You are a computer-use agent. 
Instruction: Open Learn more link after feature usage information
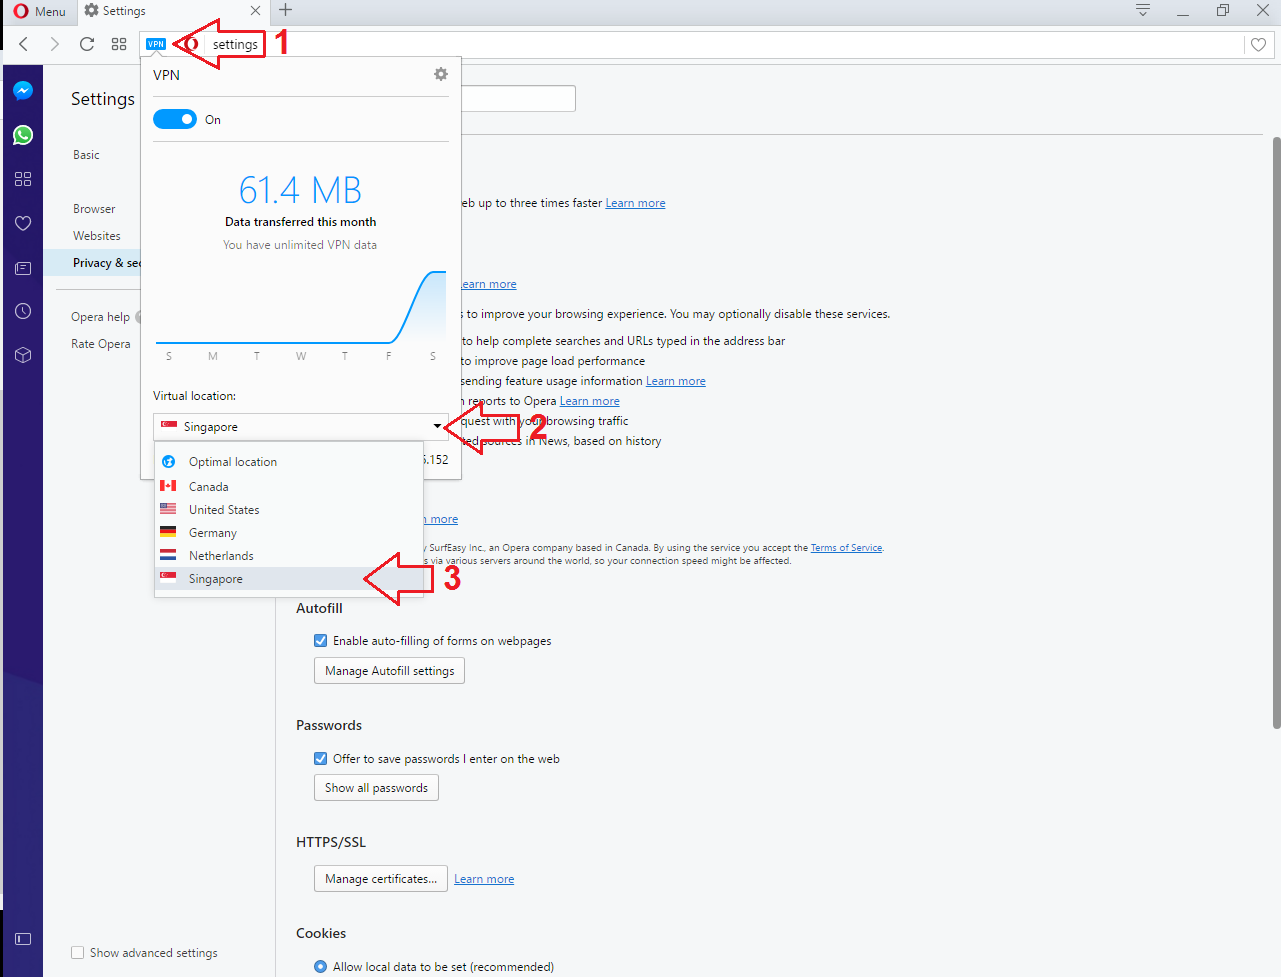pos(676,381)
